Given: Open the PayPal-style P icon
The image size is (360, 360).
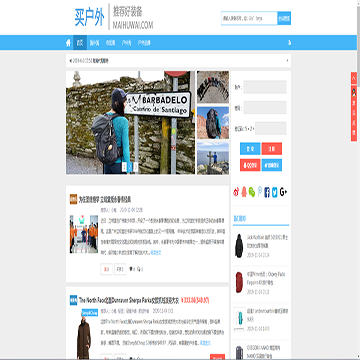Looking at the screenshot, I should click(260, 192).
